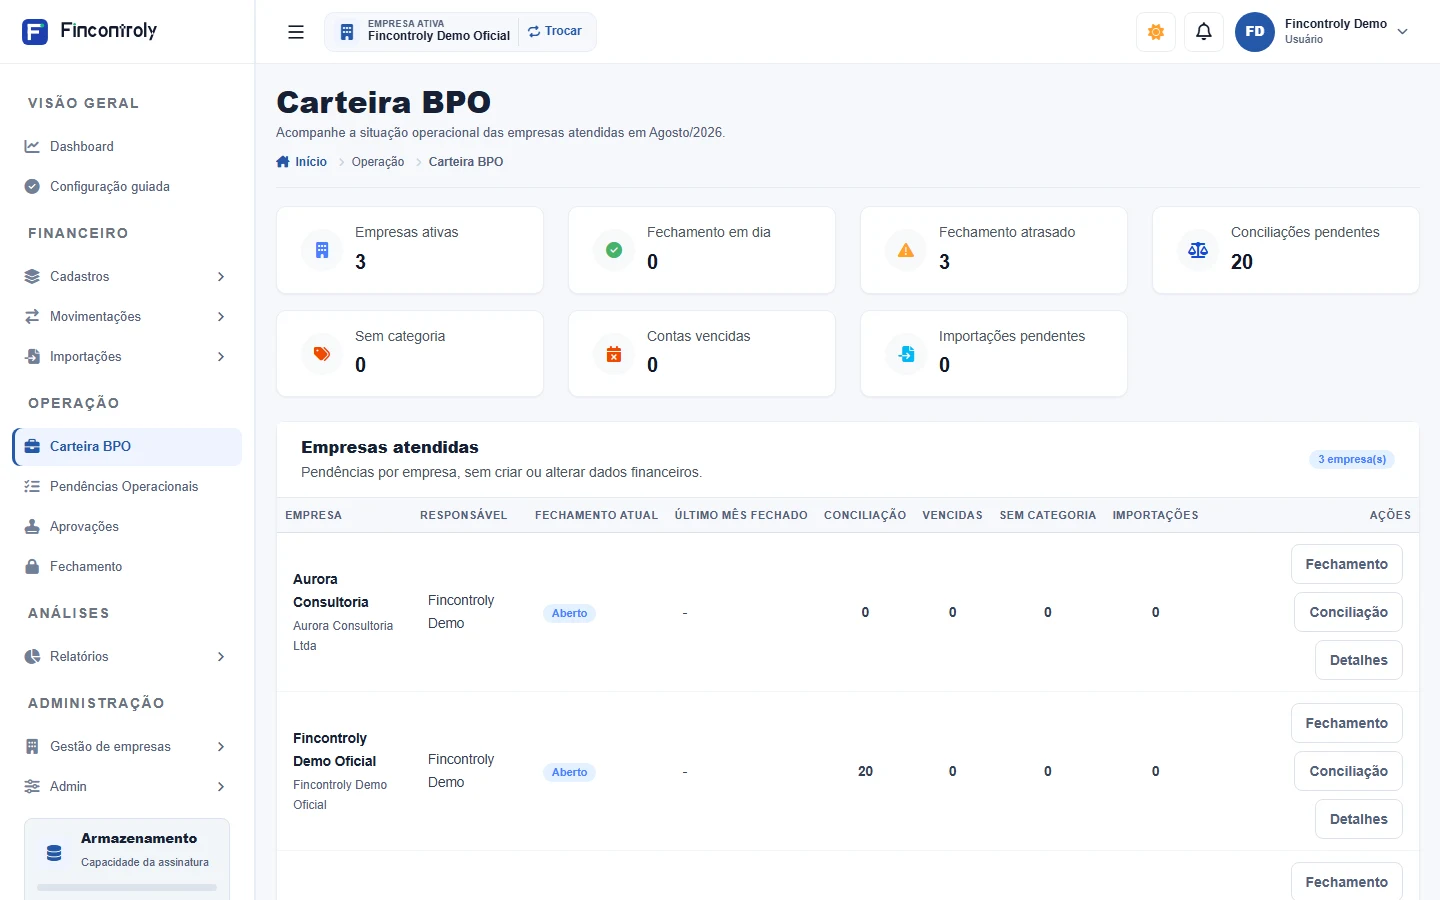Click the Fechamento atual column header
The image size is (1440, 900).
pyautogui.click(x=596, y=515)
